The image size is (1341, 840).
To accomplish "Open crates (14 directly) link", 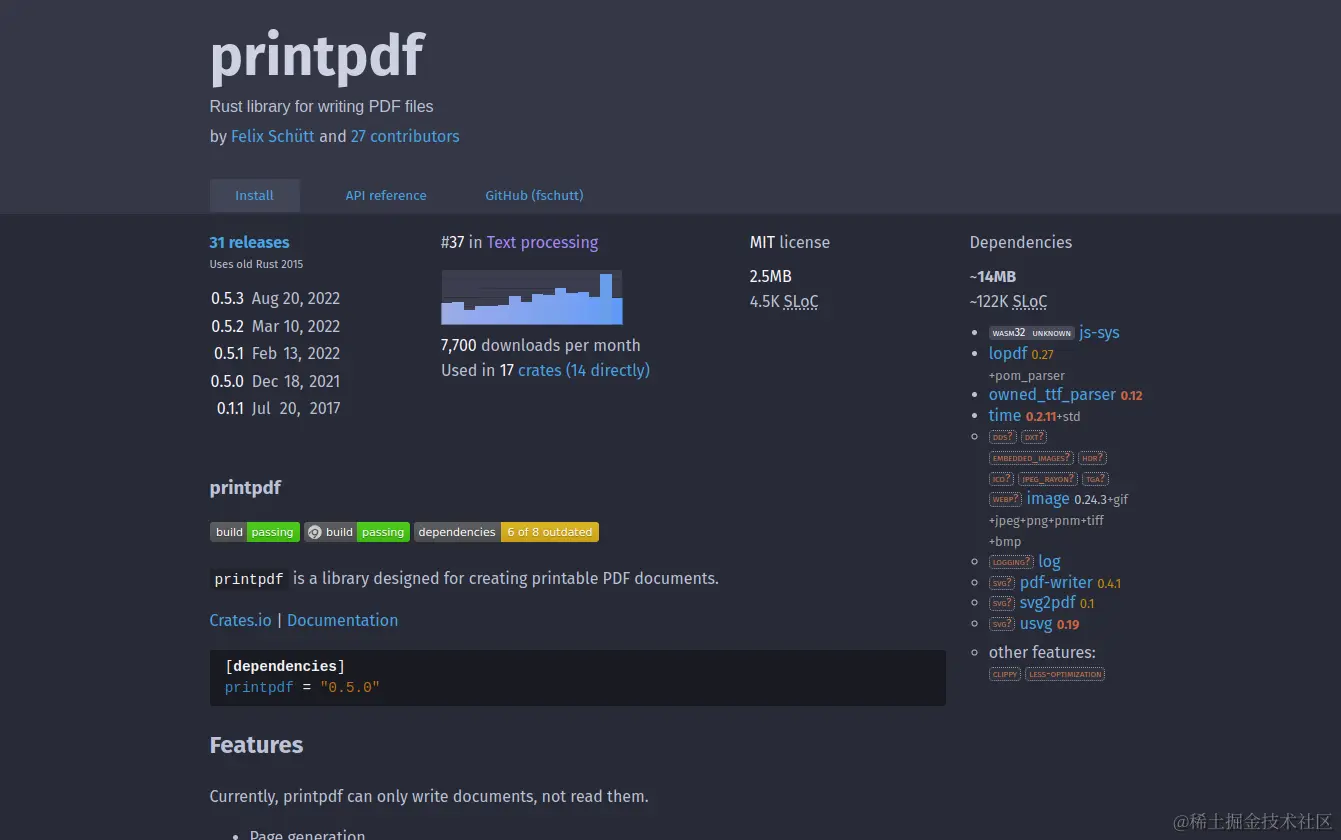I will (584, 370).
